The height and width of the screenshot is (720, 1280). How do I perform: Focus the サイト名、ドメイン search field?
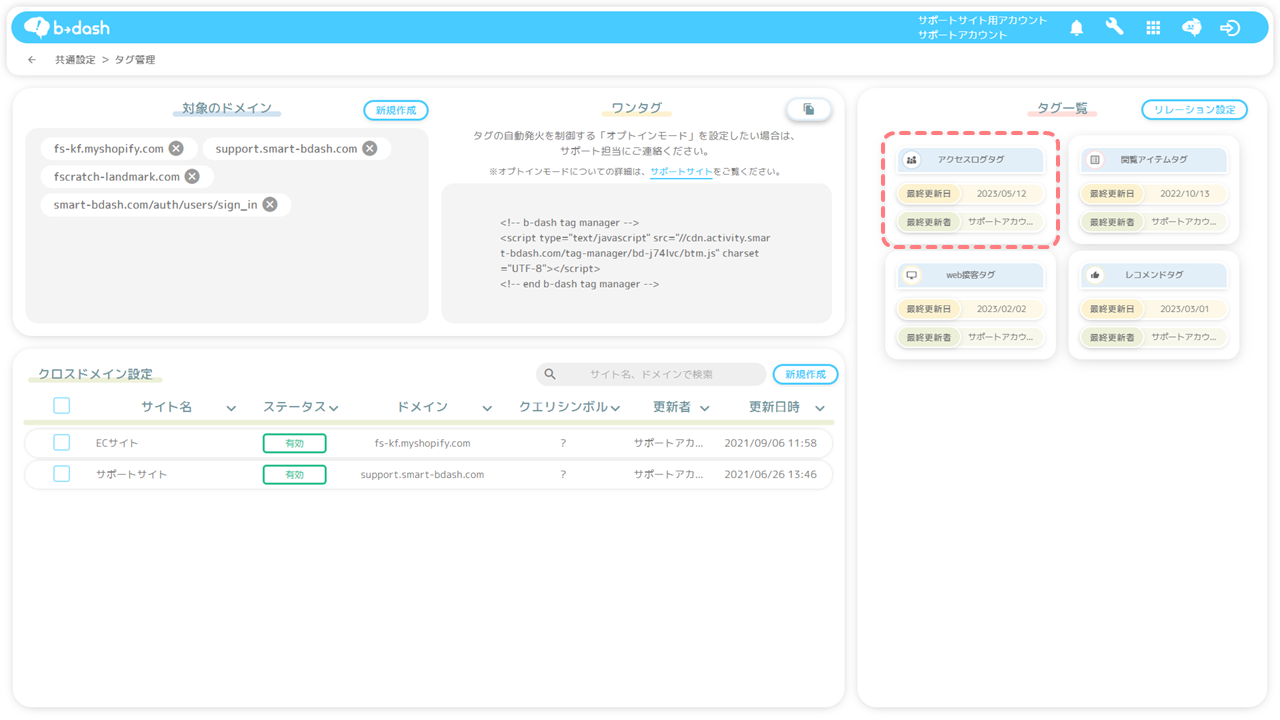coord(651,374)
